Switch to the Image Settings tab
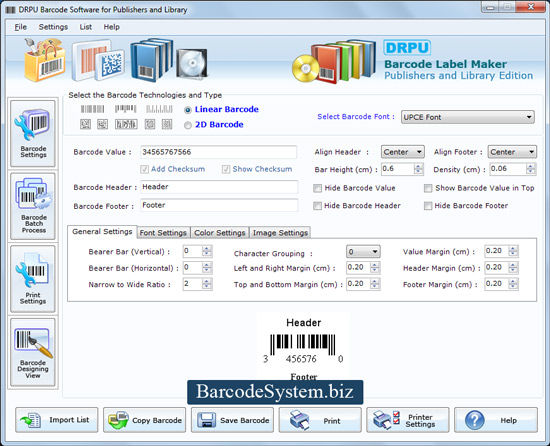Viewport: 550px width, 446px height. point(280,233)
